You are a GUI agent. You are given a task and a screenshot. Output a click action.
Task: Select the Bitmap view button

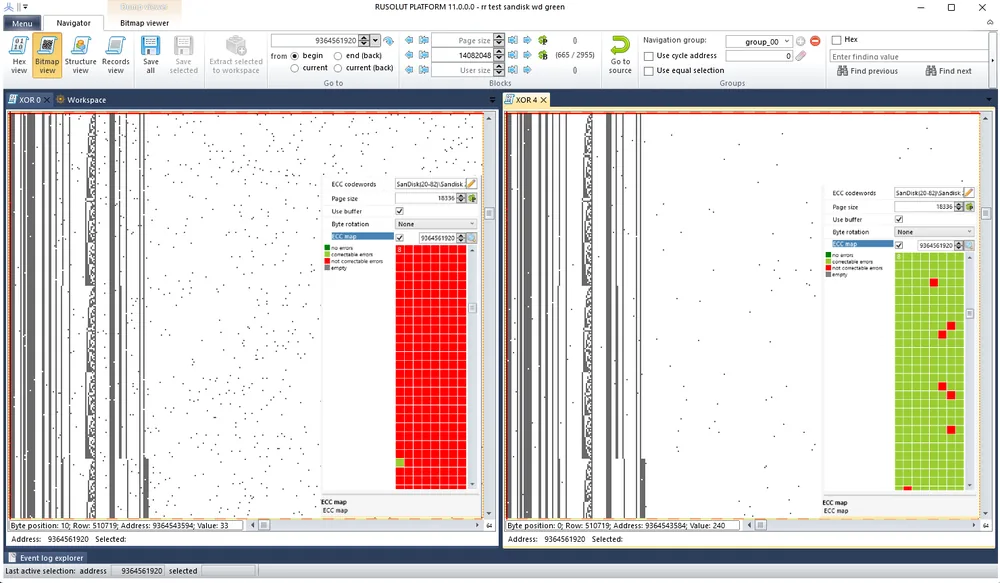click(x=47, y=55)
